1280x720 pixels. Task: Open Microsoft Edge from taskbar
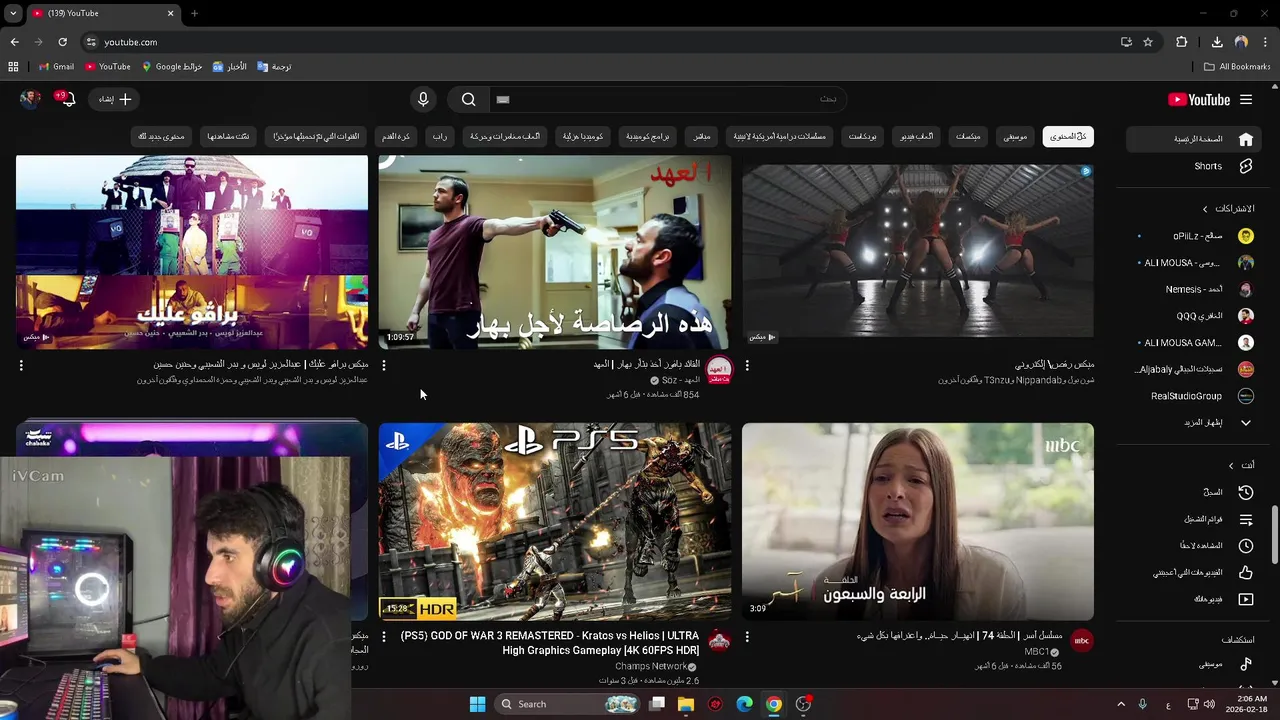click(745, 704)
